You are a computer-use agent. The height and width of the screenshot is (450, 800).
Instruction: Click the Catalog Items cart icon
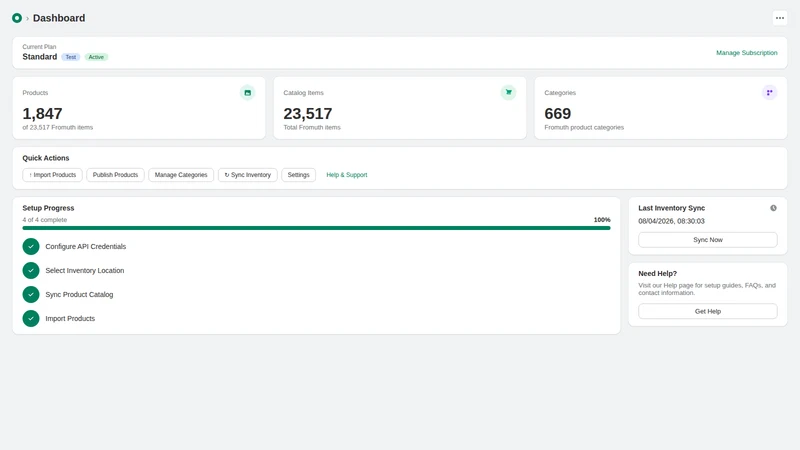[x=508, y=92]
